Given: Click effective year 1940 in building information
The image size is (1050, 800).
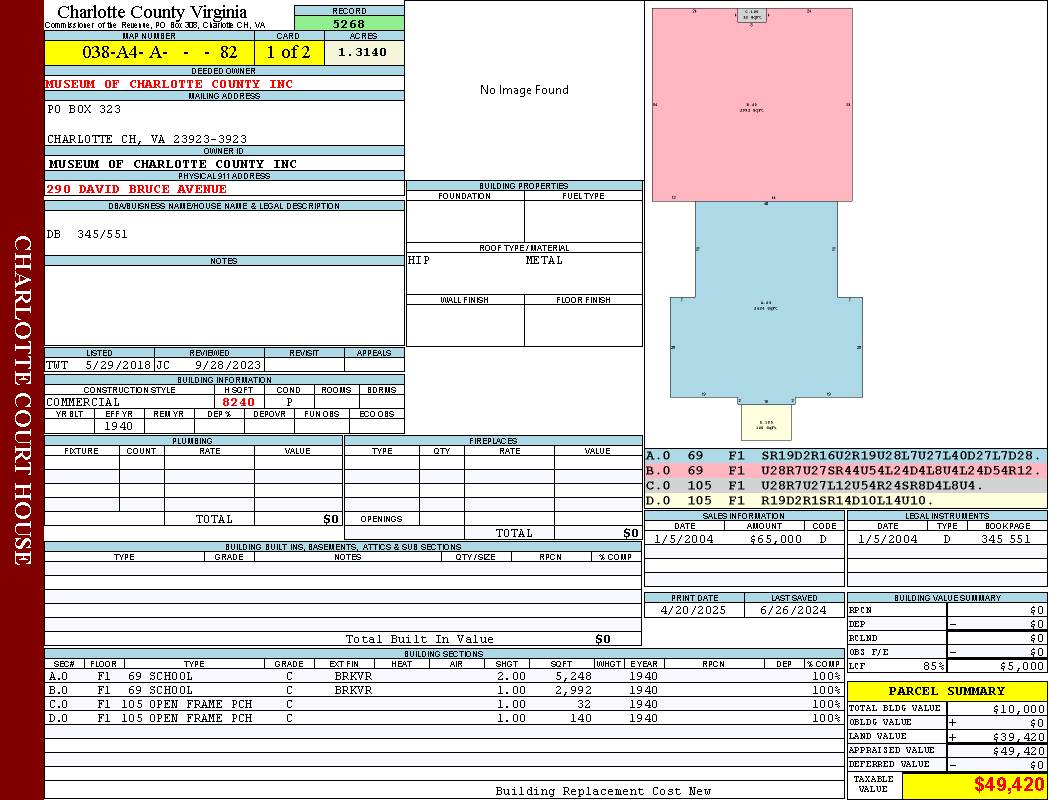Looking at the screenshot, I should [118, 426].
